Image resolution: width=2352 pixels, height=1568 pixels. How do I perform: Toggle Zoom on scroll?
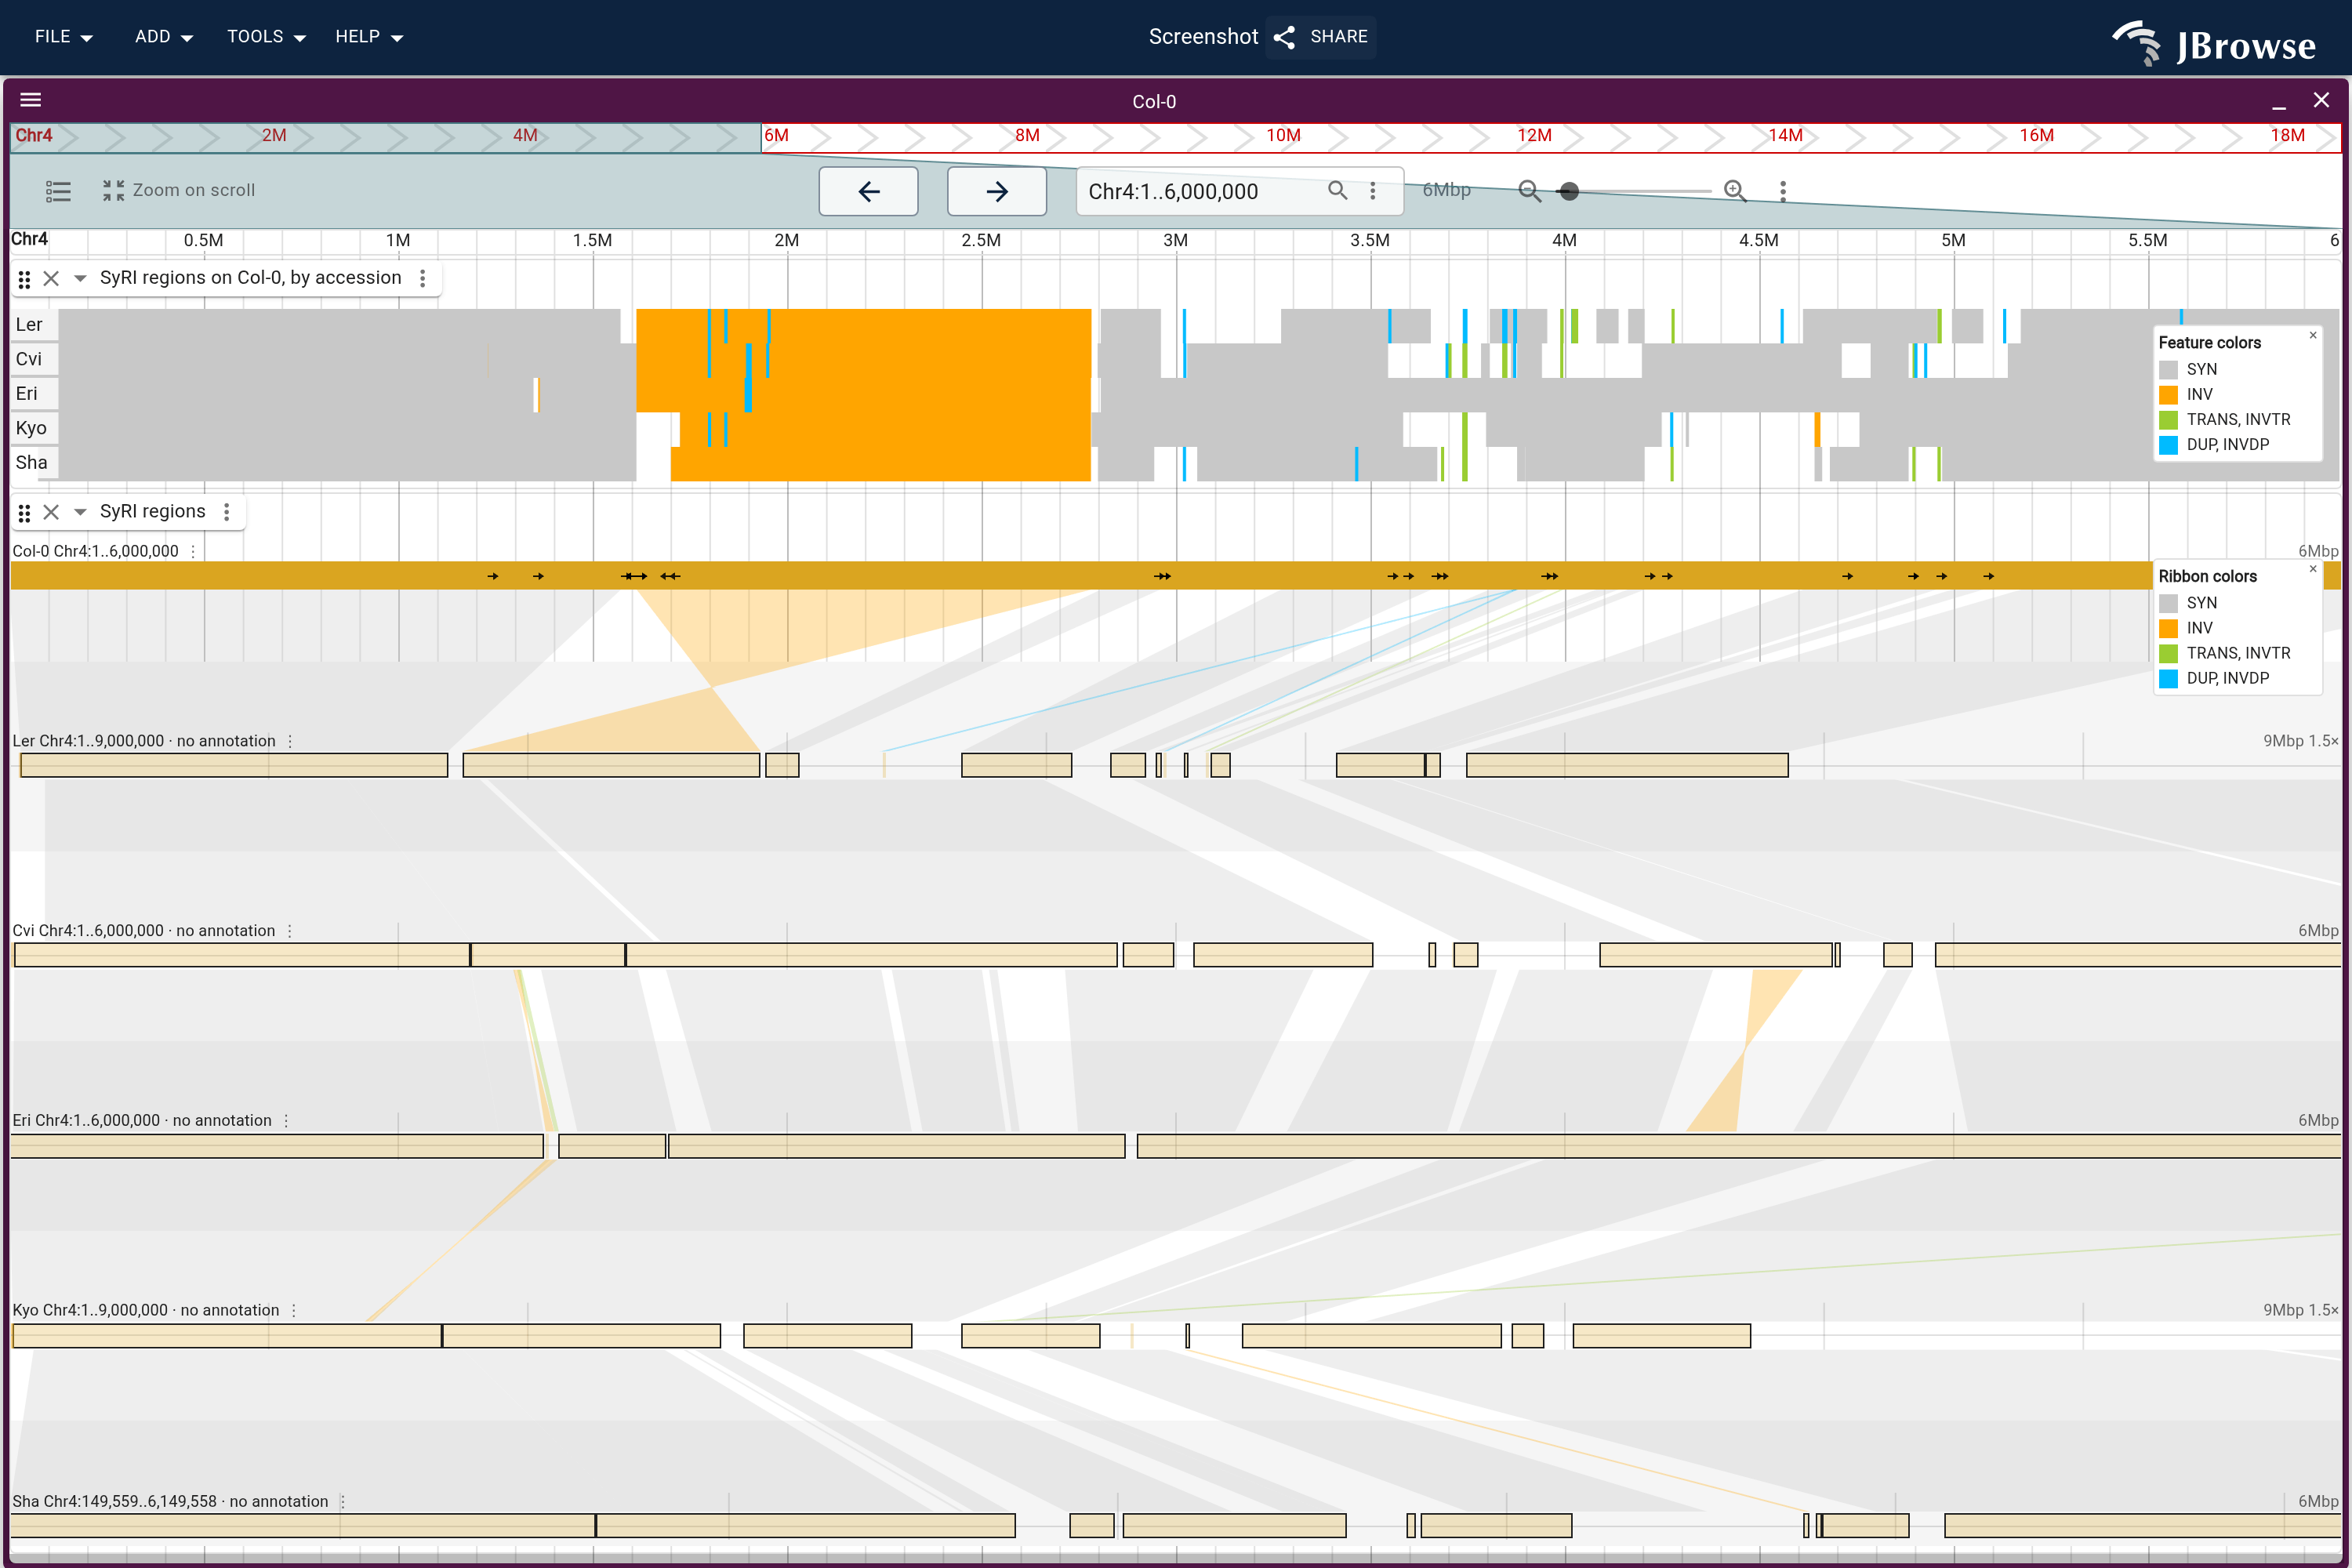click(179, 190)
